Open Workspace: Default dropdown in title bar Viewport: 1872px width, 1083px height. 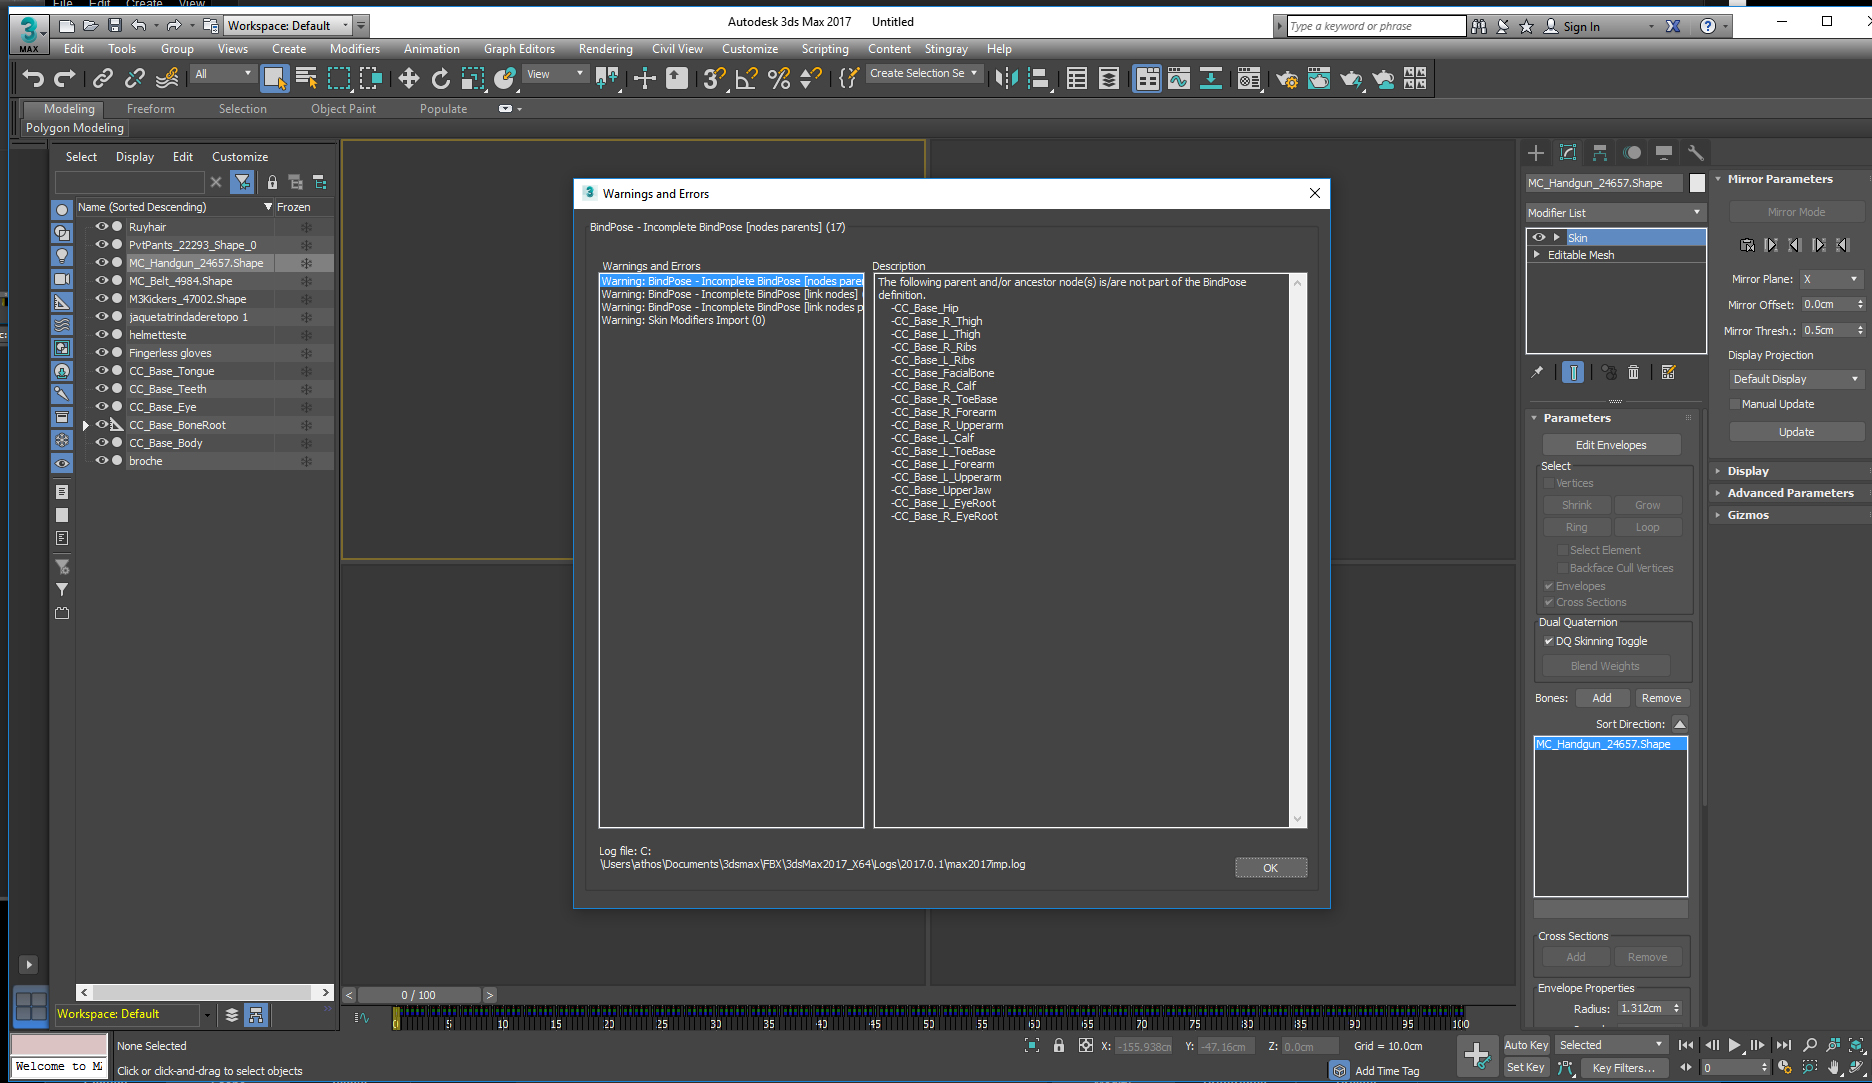pyautogui.click(x=288, y=26)
